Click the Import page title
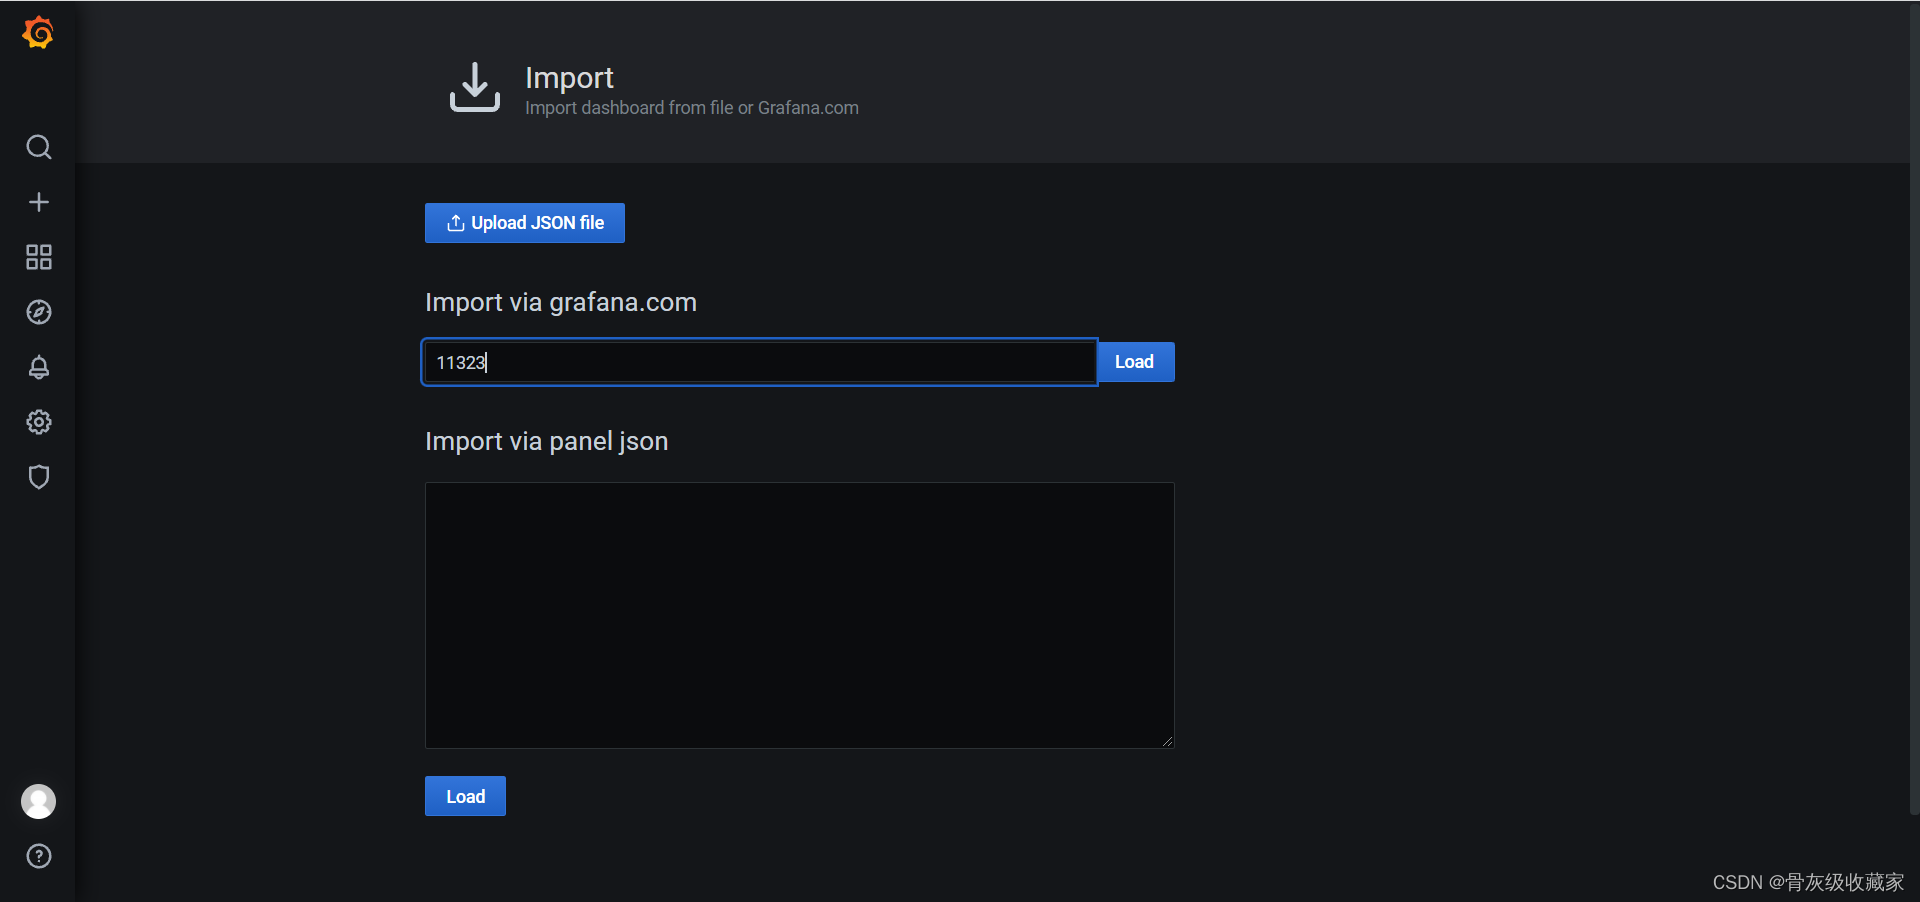Image resolution: width=1920 pixels, height=902 pixels. click(x=569, y=77)
